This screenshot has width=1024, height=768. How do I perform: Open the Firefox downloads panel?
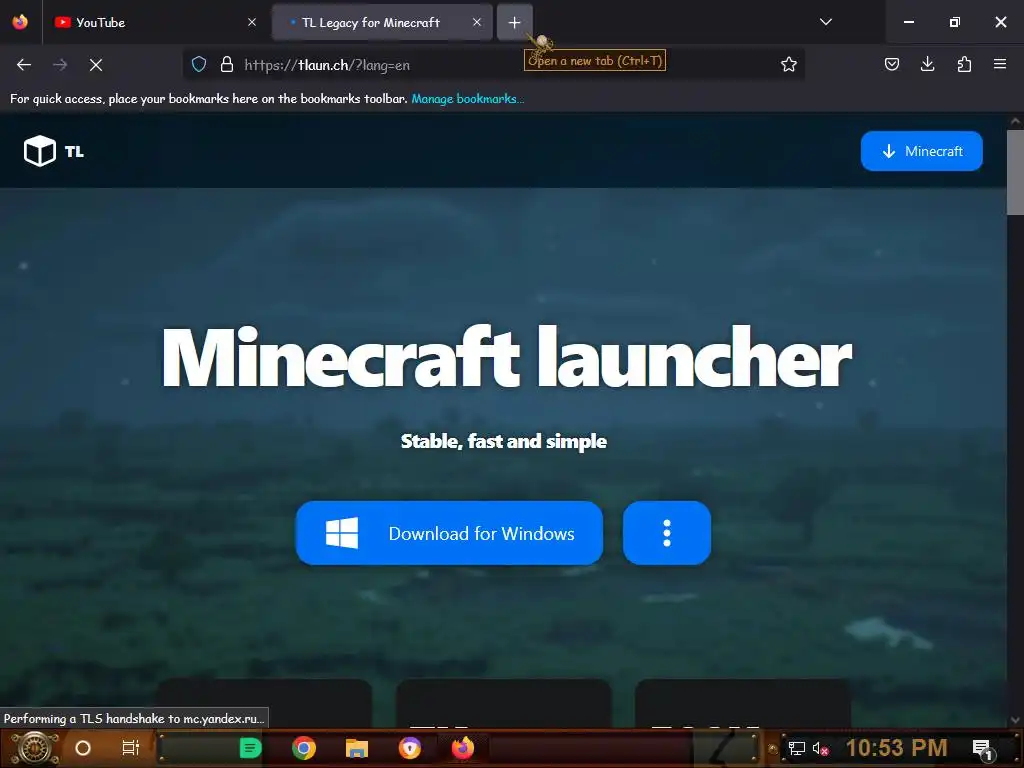[927, 64]
